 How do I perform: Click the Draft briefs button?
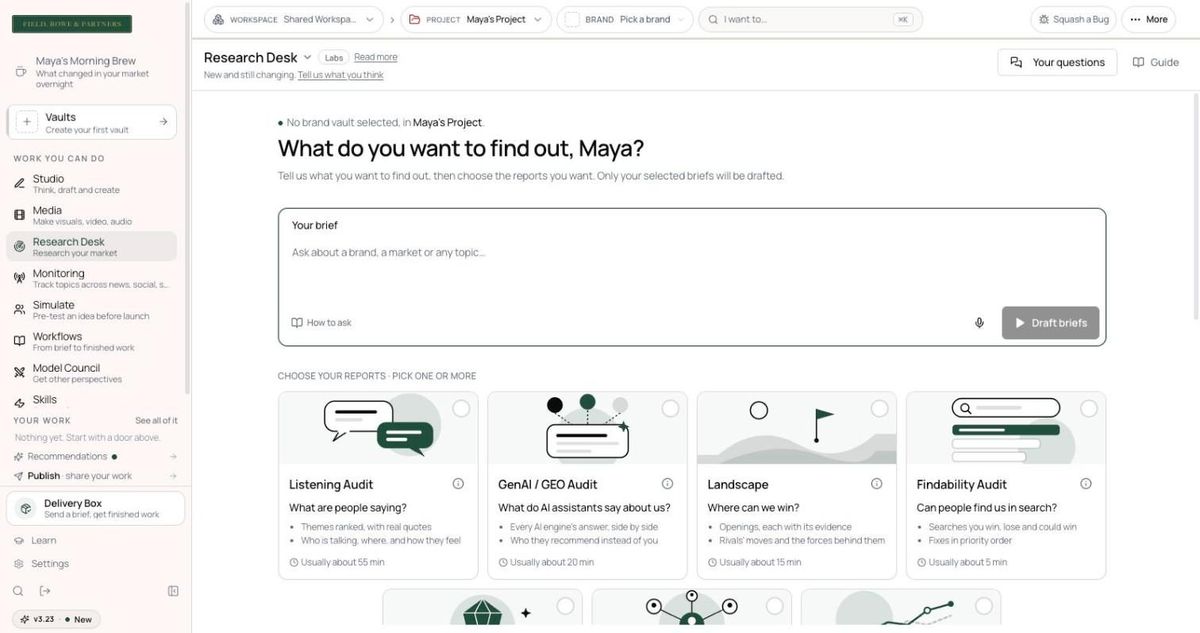(x=1050, y=323)
